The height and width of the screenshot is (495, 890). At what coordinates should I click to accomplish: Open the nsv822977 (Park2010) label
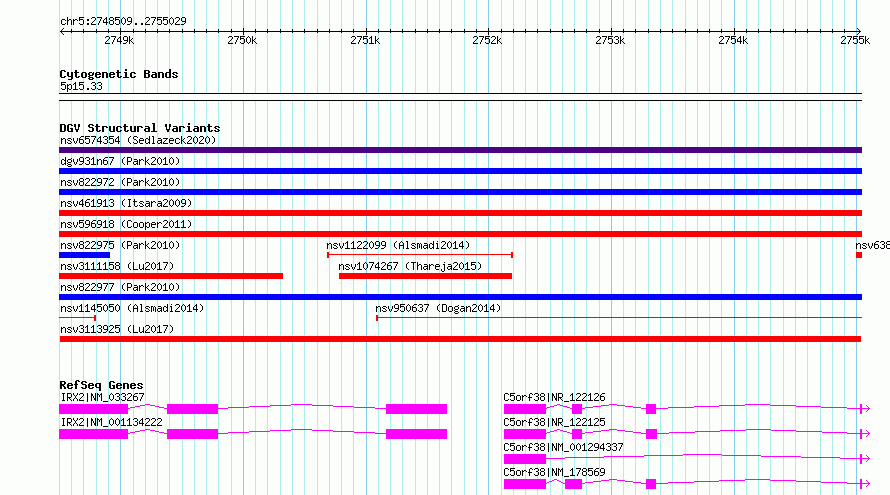(x=120, y=287)
